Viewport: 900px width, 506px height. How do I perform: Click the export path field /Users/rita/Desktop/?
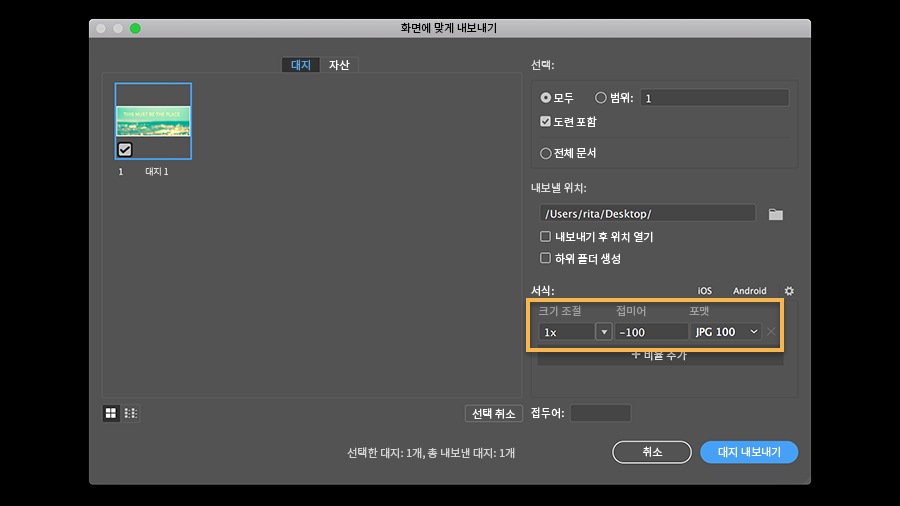click(x=647, y=213)
